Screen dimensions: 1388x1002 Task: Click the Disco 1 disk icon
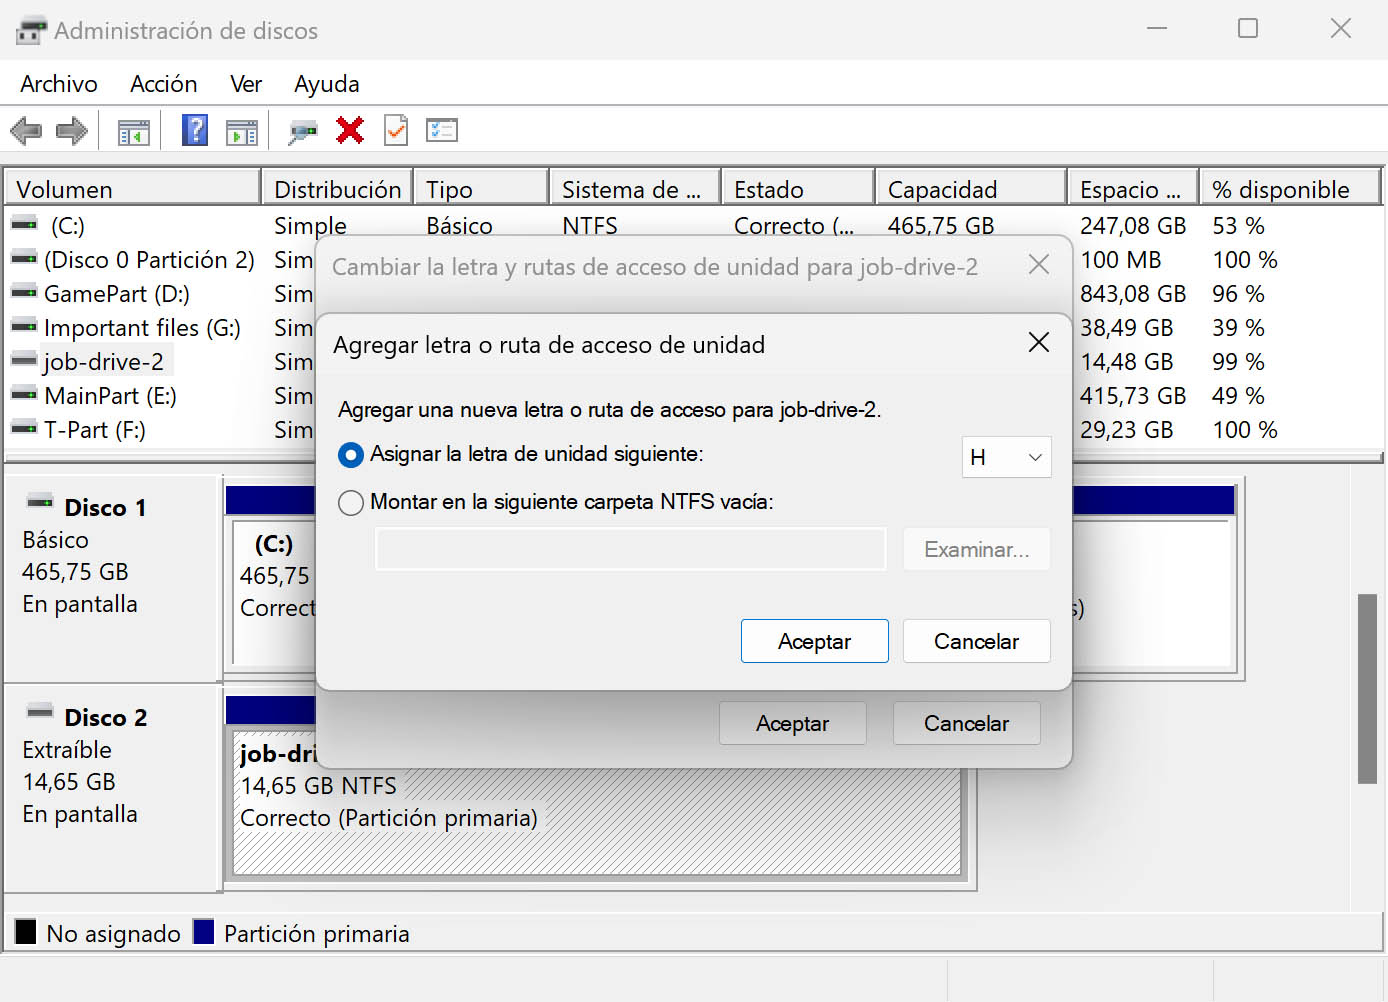[40, 501]
